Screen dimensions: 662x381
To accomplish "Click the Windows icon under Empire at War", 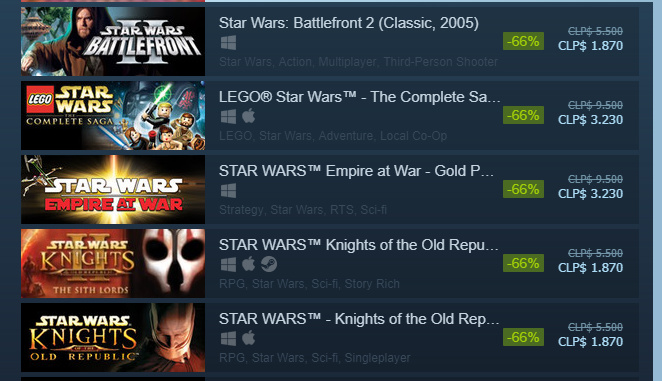I will [x=228, y=190].
